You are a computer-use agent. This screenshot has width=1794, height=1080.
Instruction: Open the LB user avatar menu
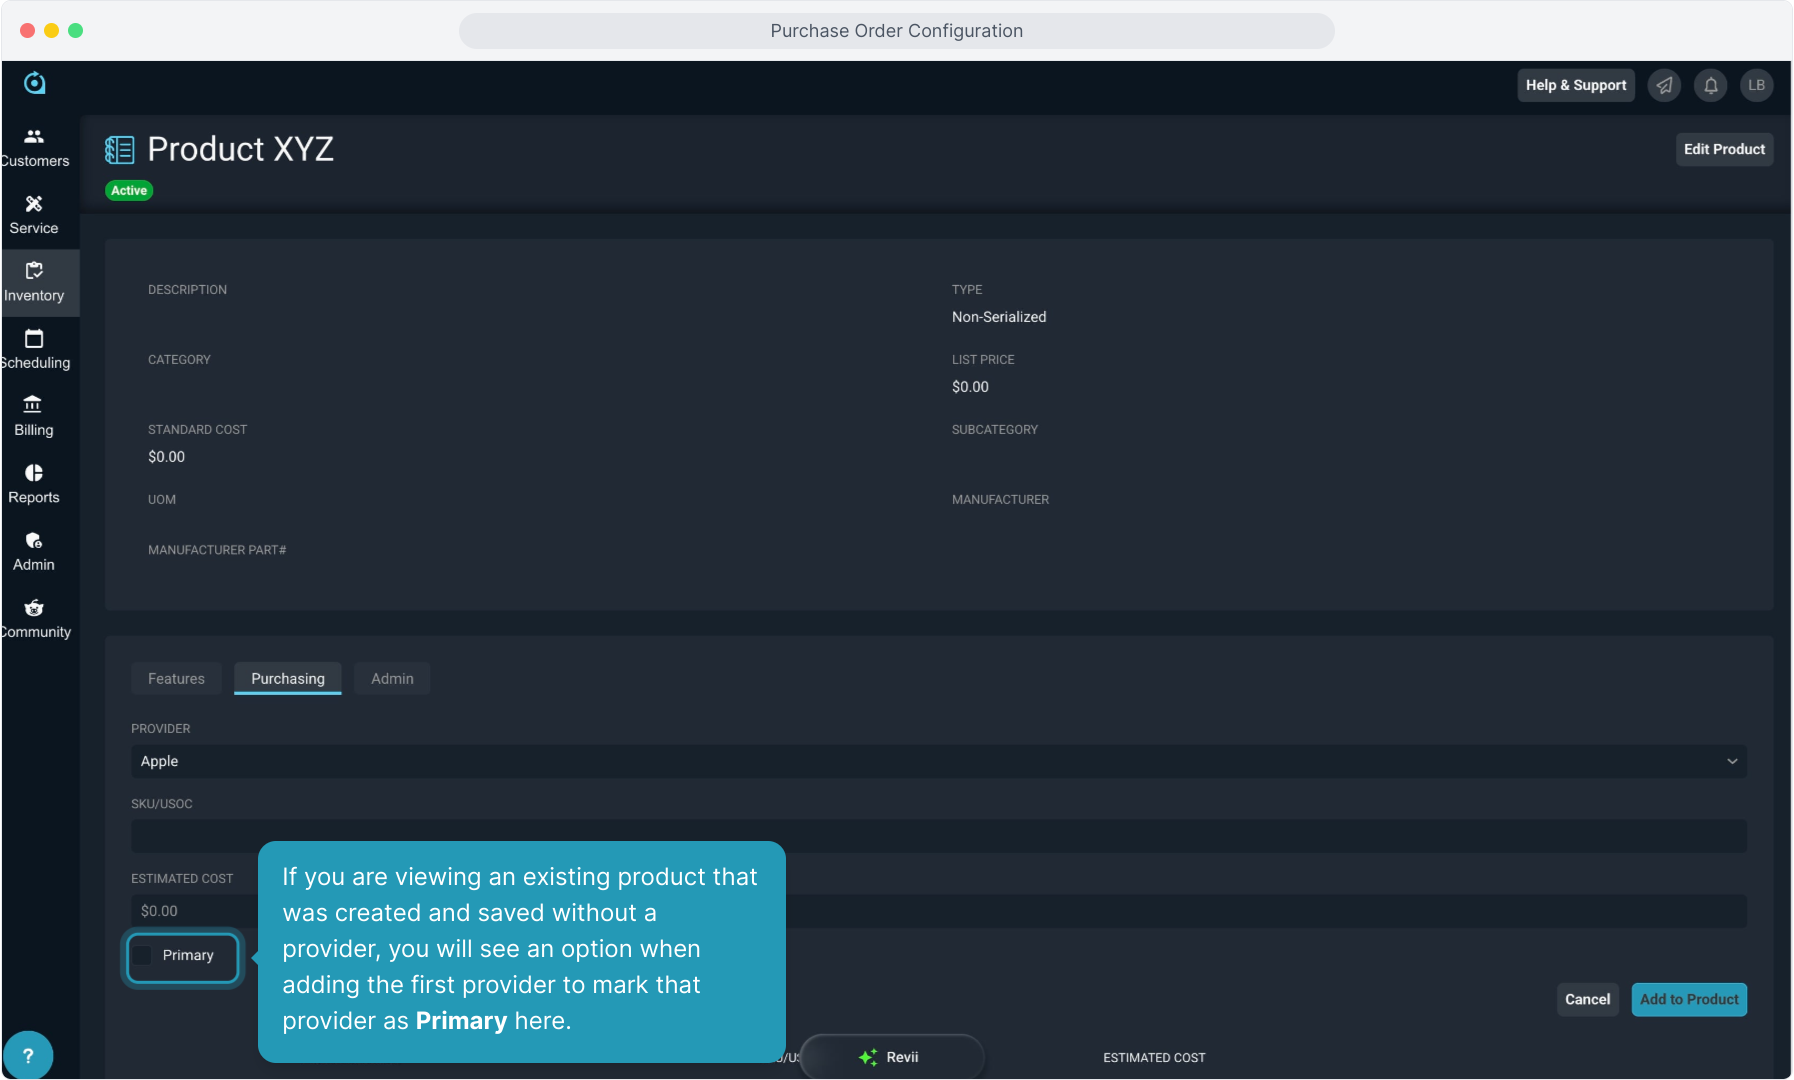click(x=1757, y=85)
